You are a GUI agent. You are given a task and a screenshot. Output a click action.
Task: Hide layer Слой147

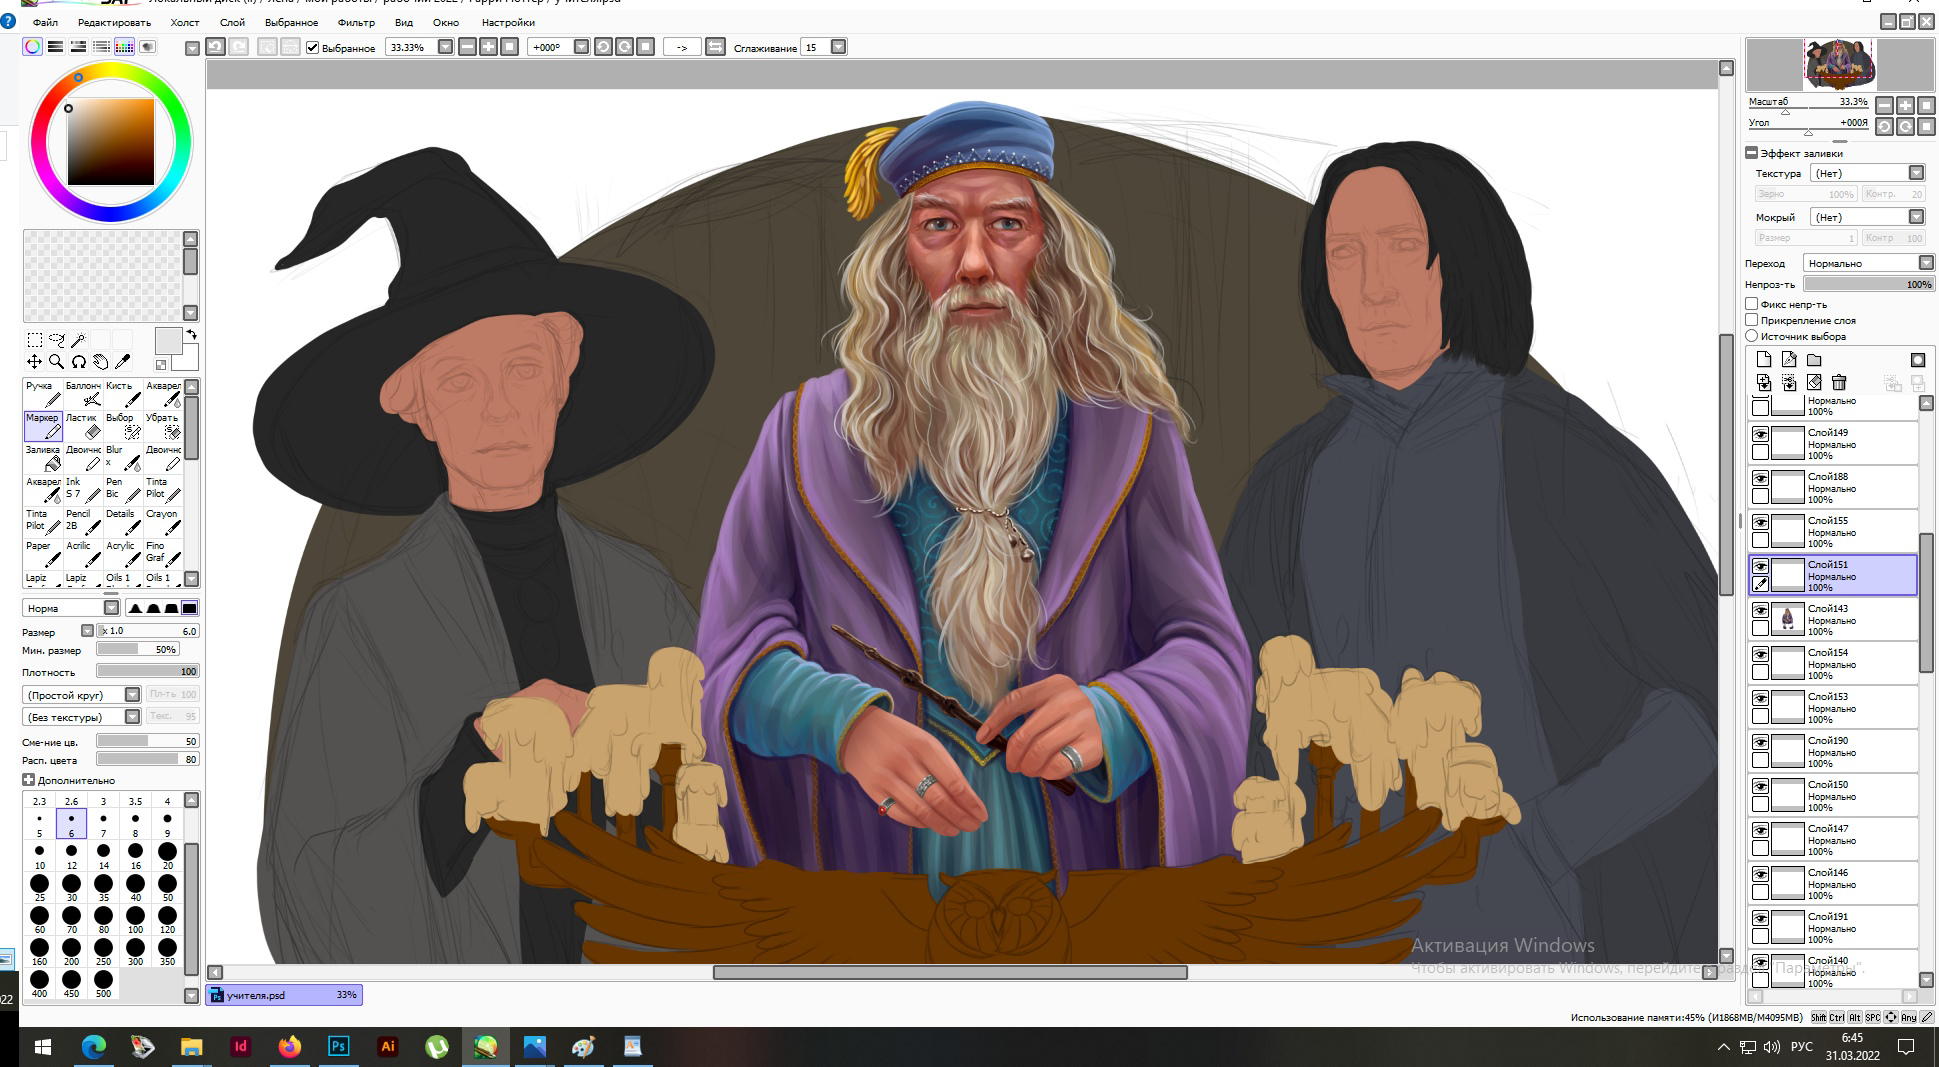pos(1760,831)
